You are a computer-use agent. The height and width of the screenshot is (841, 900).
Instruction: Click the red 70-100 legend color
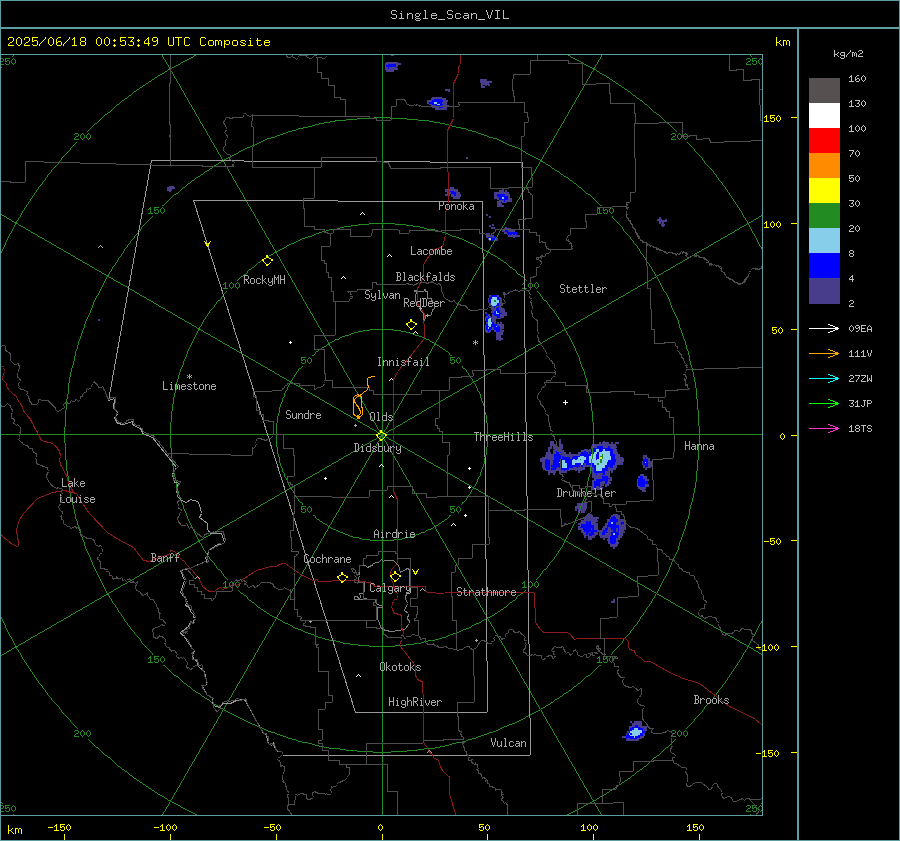coord(824,141)
